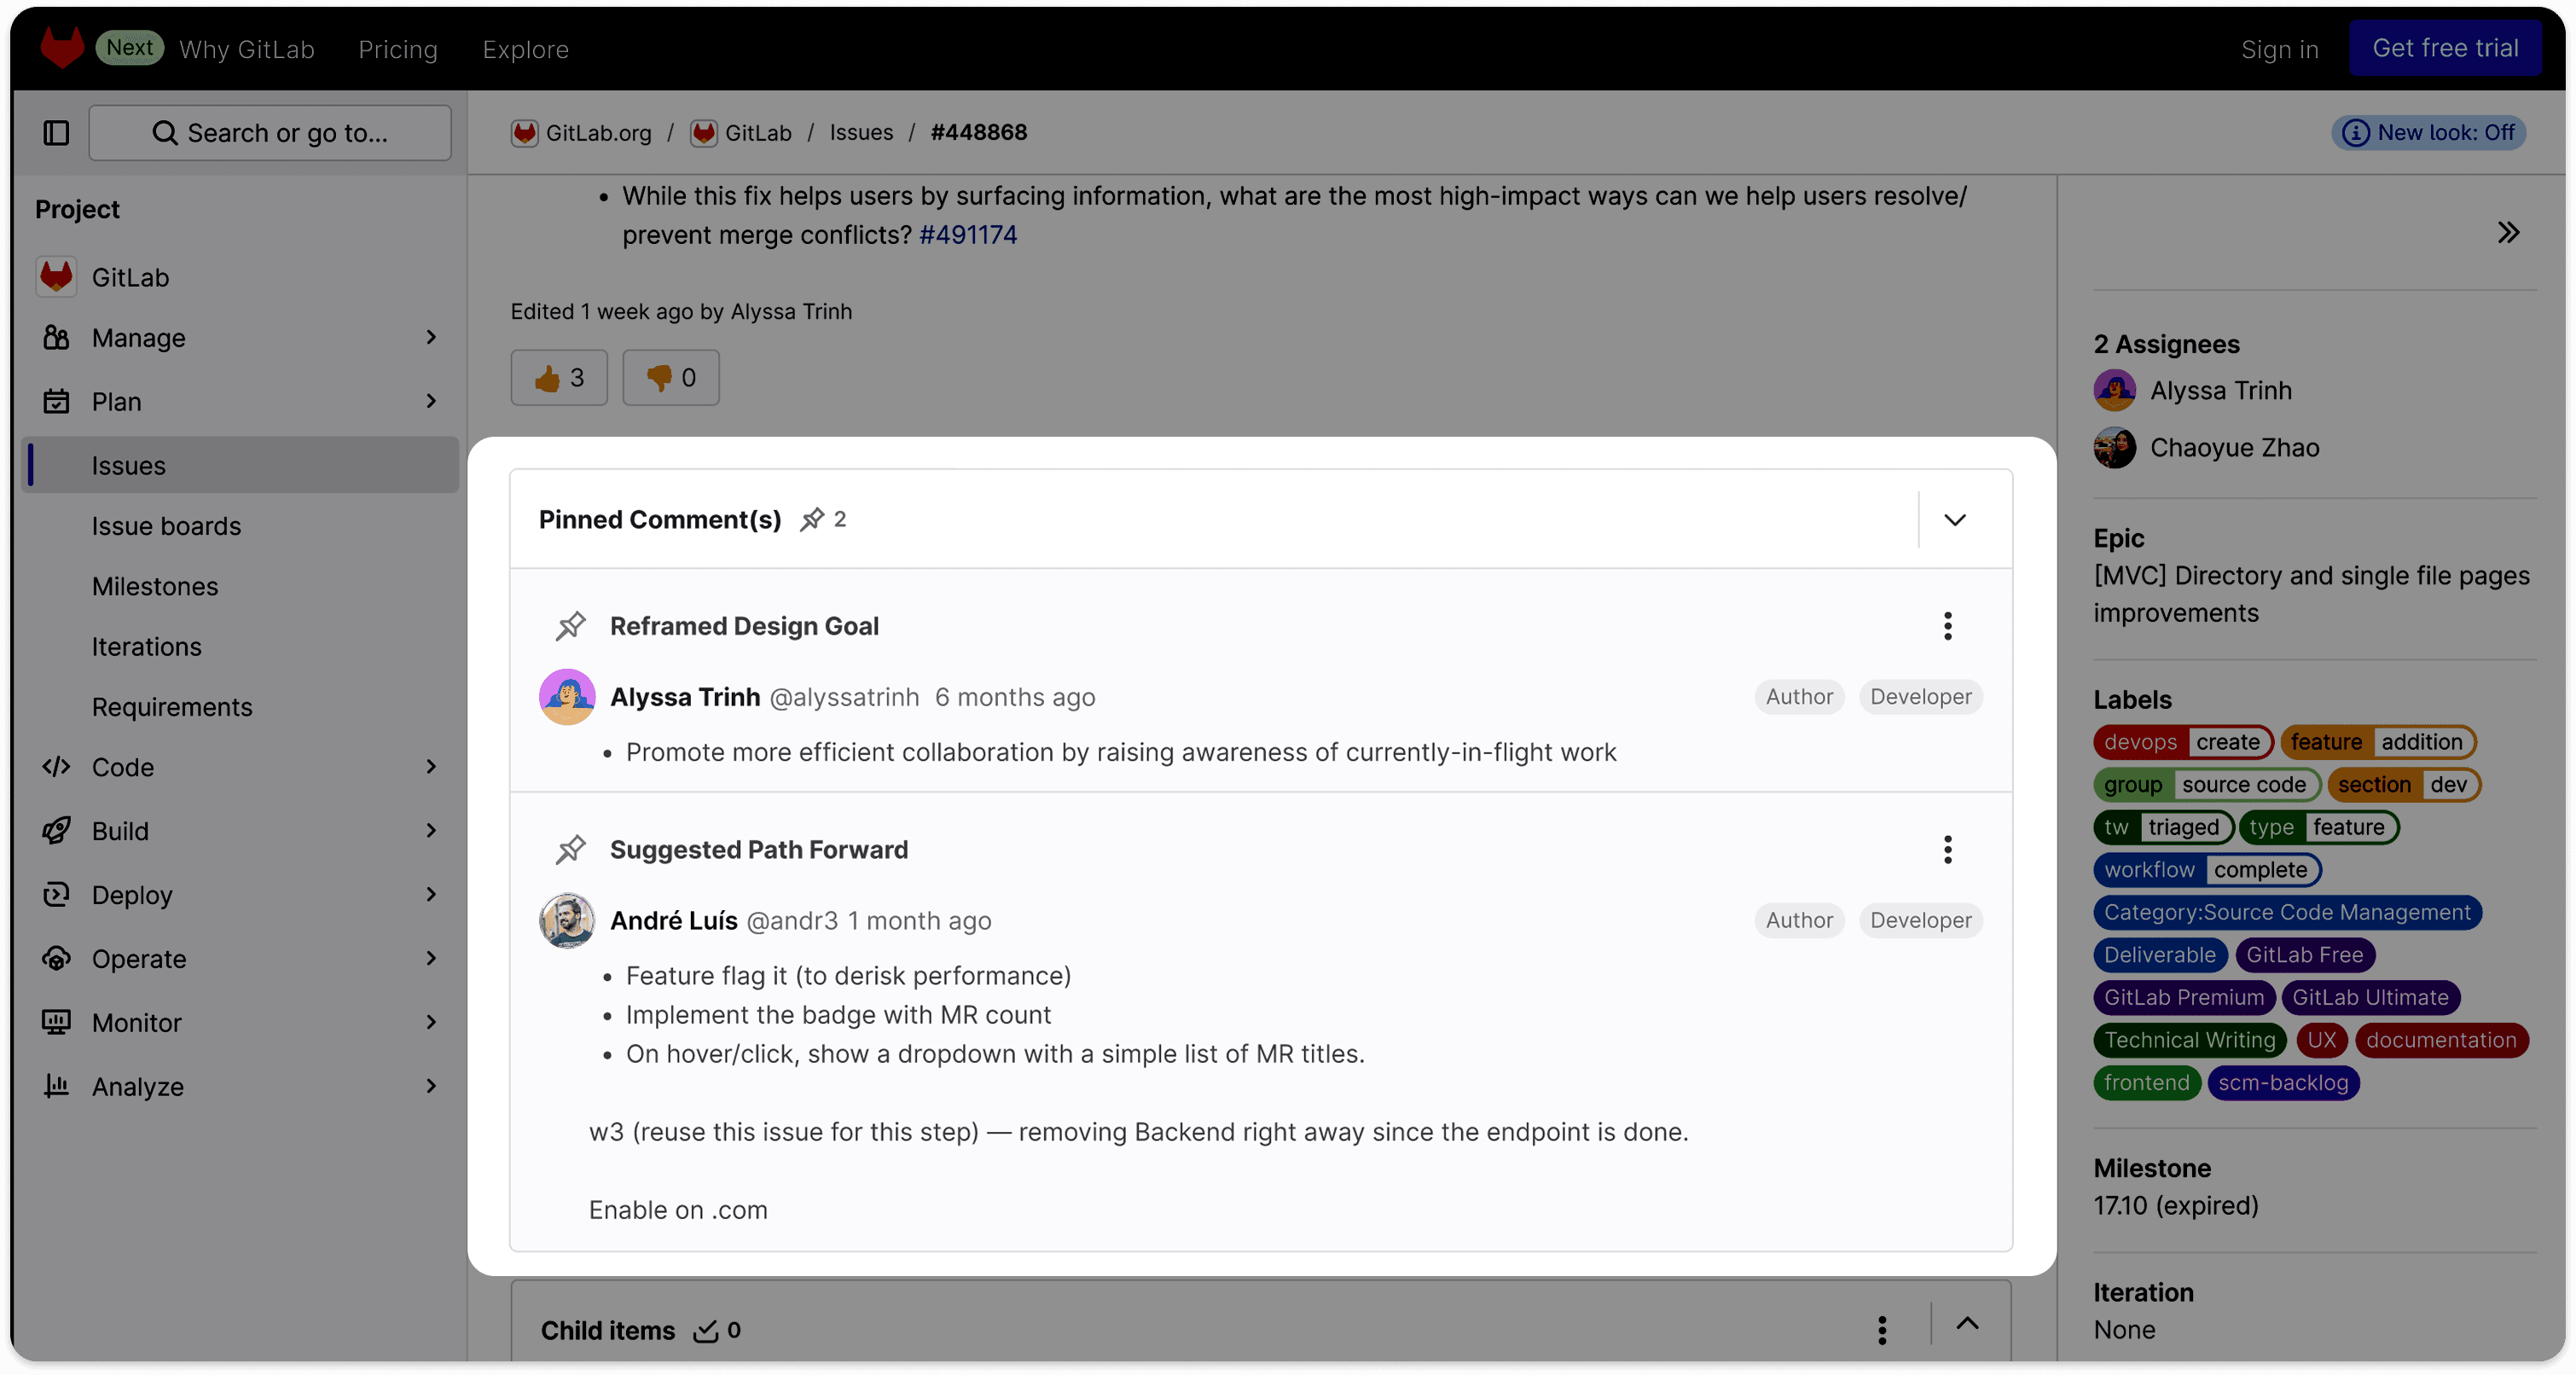Toggle the thumbs up reaction
The image size is (2576, 1375).
point(559,378)
